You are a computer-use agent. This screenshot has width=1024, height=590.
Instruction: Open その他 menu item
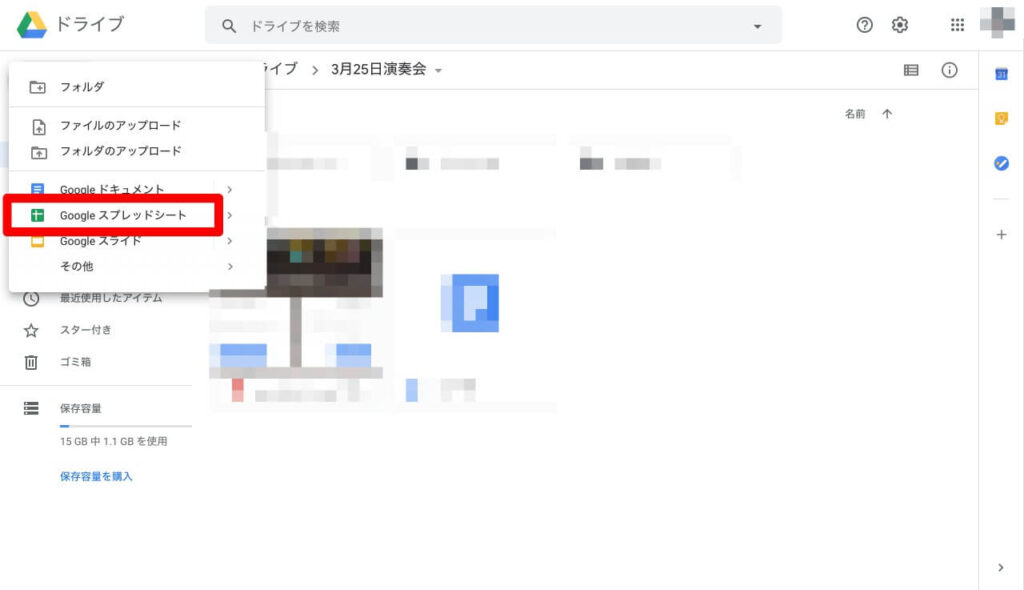136,267
